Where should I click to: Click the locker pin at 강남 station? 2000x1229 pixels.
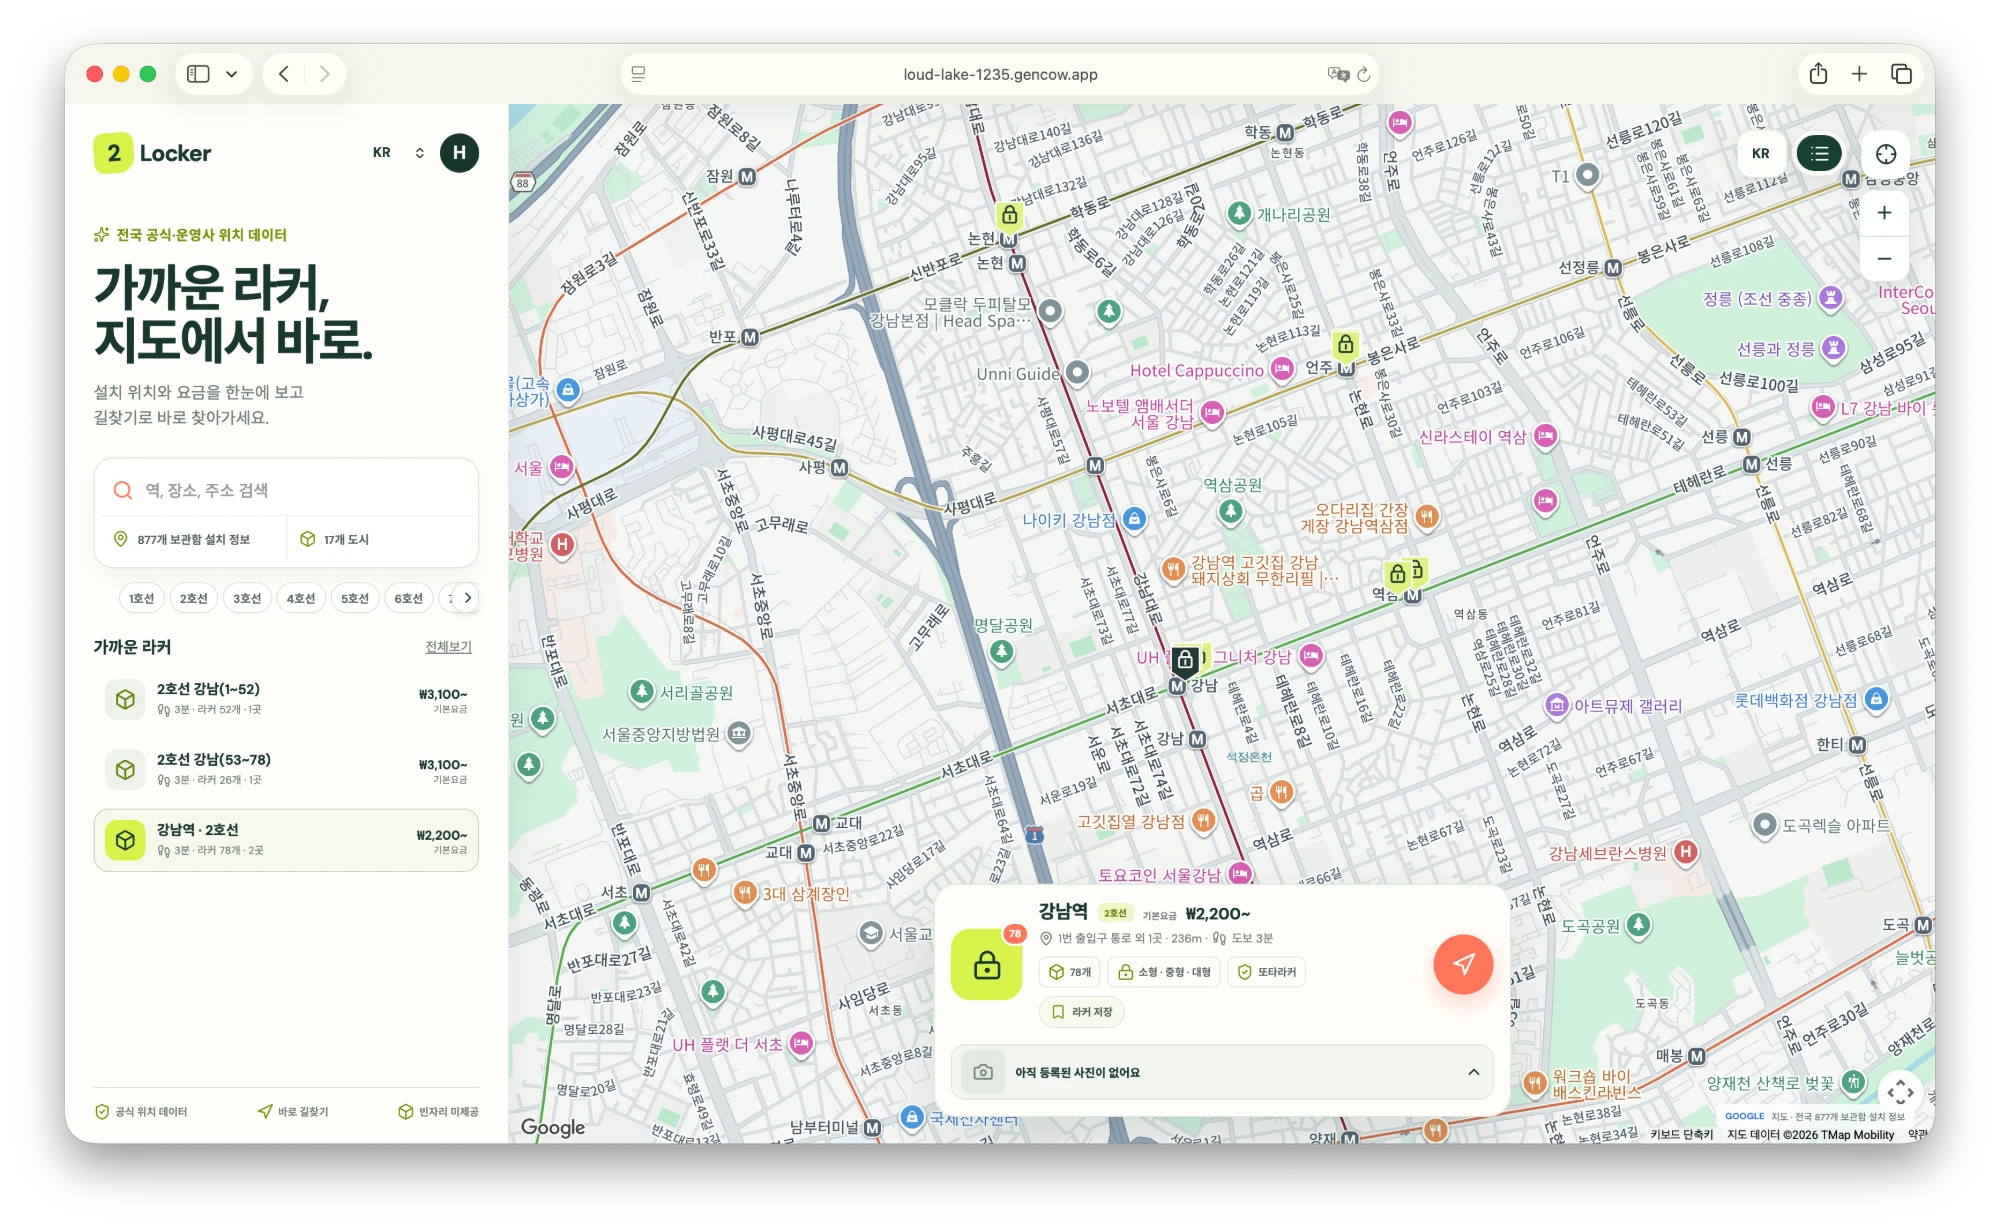click(1185, 660)
